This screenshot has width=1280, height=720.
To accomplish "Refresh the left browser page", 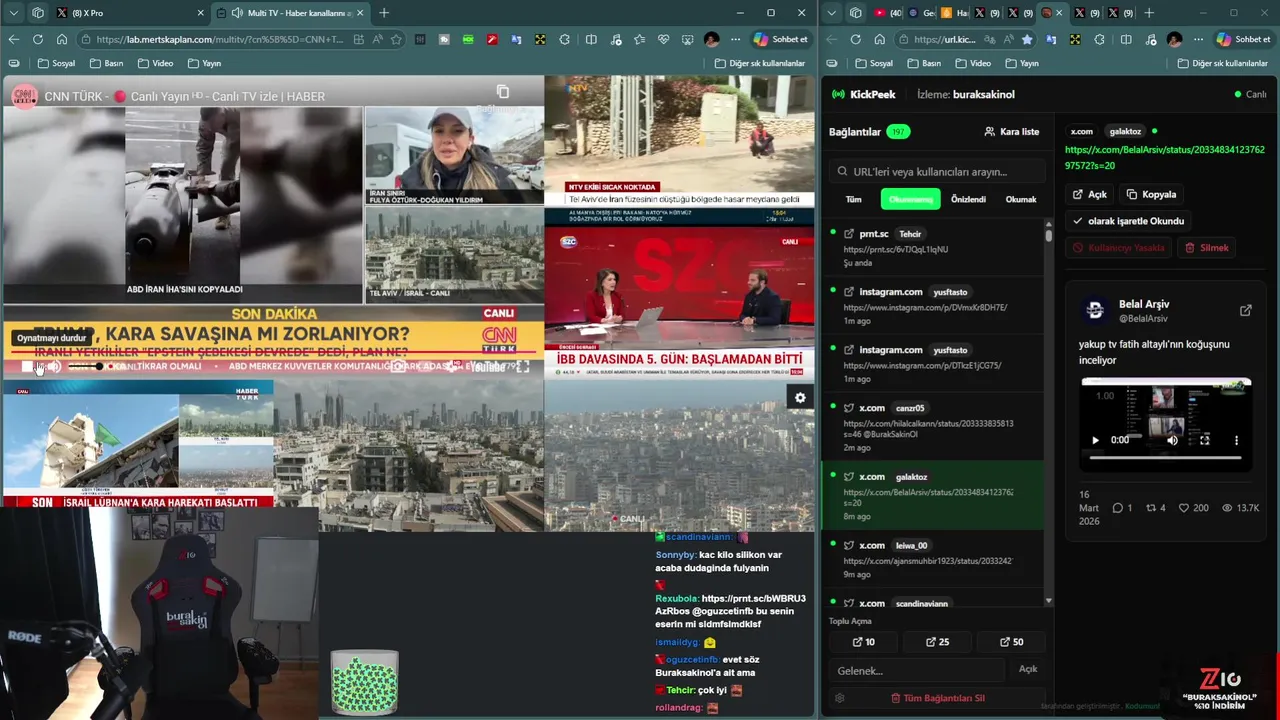I will (x=37, y=39).
